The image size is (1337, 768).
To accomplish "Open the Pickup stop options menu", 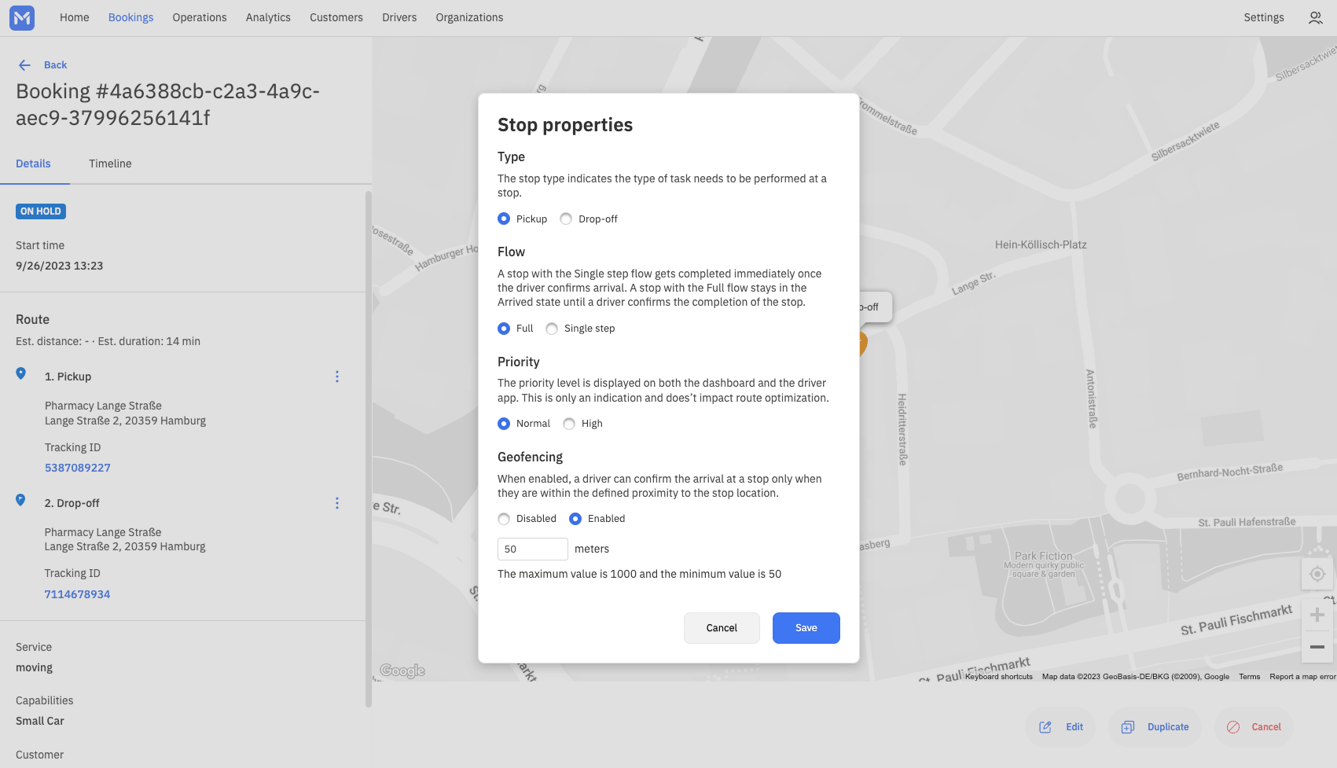I will click(337, 377).
